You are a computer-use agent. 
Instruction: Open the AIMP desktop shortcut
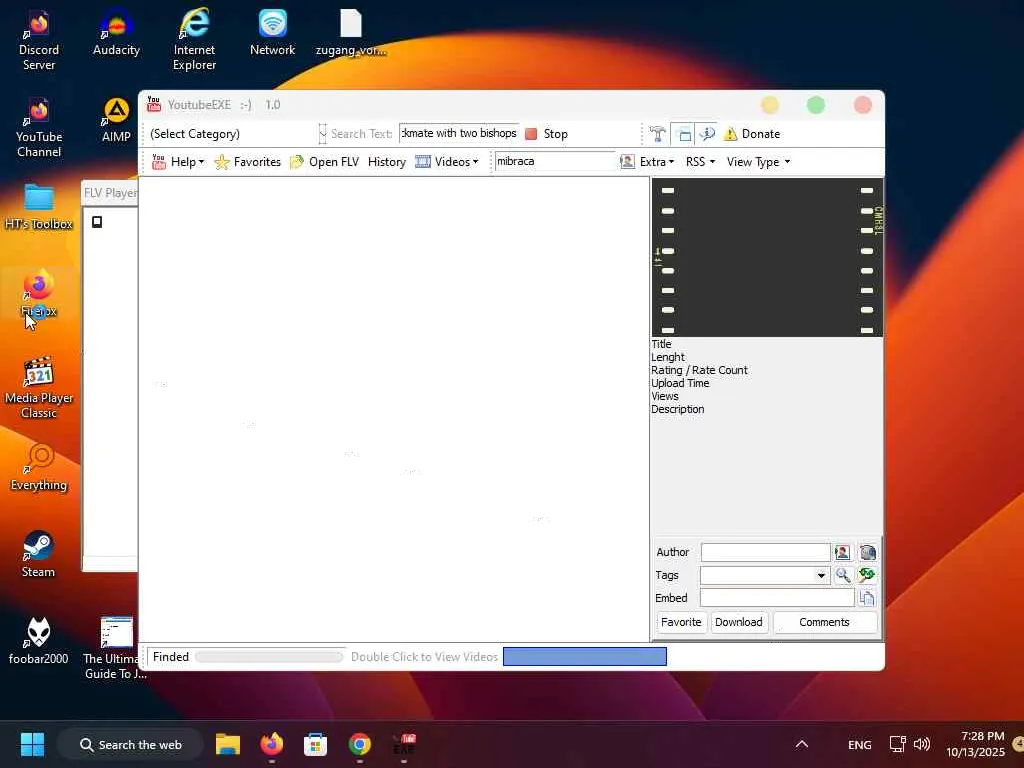[x=116, y=120]
